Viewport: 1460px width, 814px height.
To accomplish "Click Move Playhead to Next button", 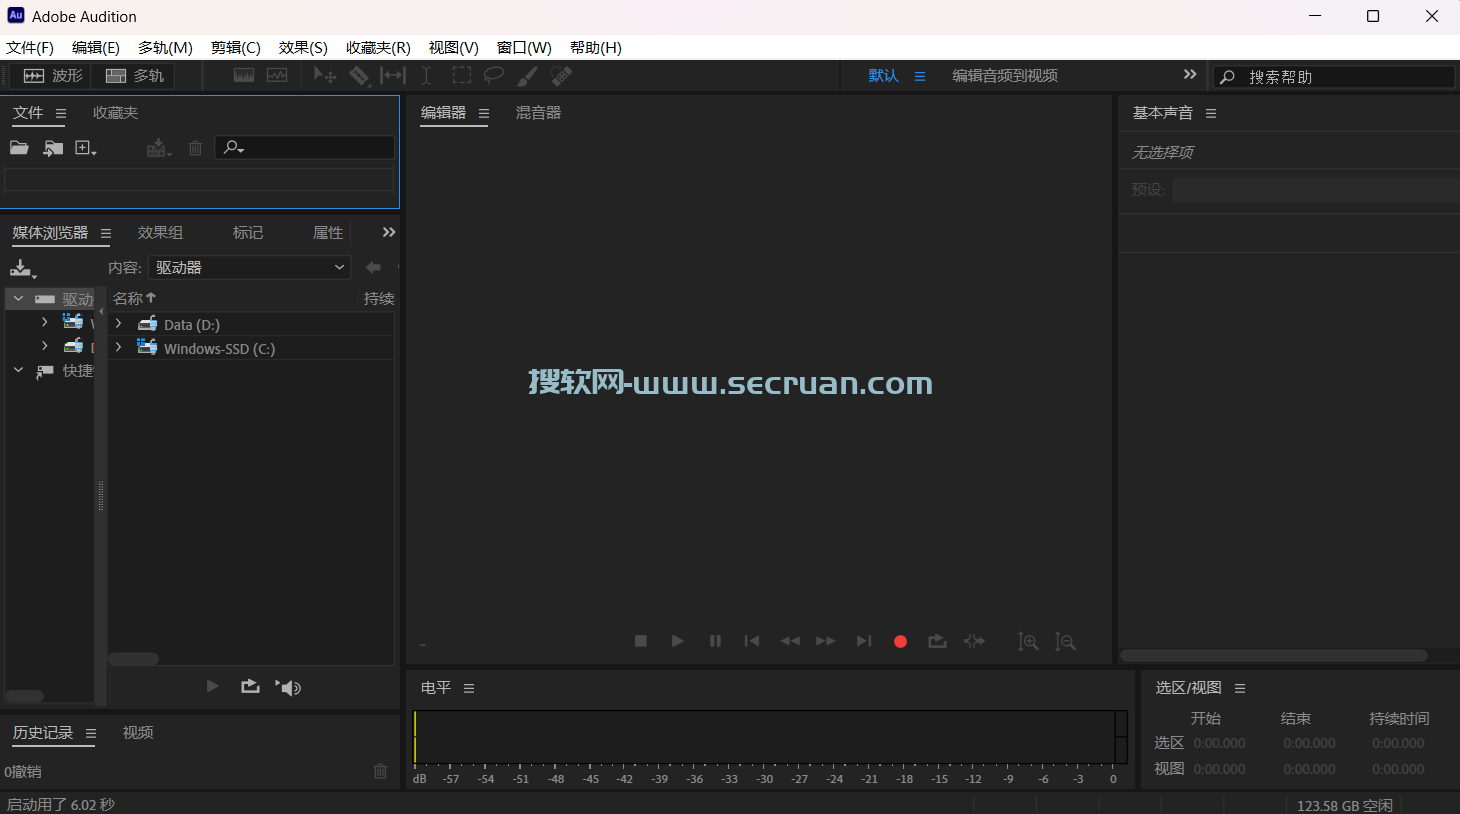I will click(864, 641).
